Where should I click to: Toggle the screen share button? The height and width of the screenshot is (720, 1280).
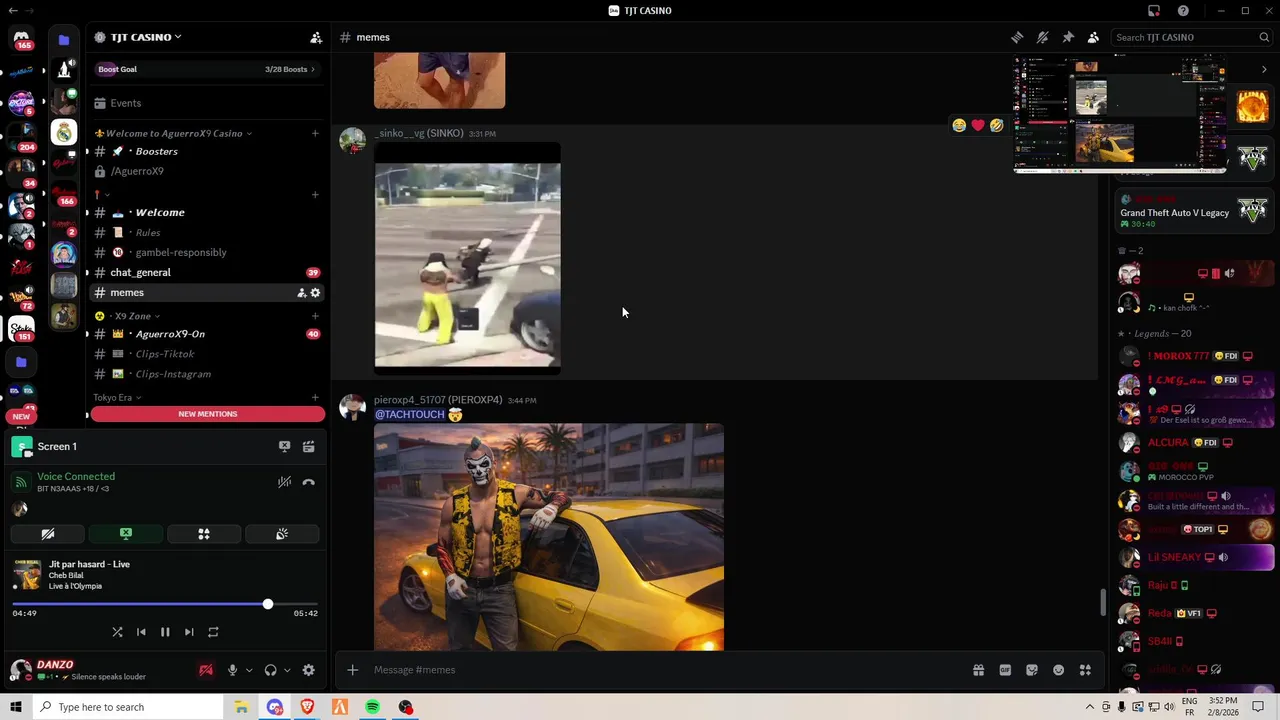tap(126, 534)
